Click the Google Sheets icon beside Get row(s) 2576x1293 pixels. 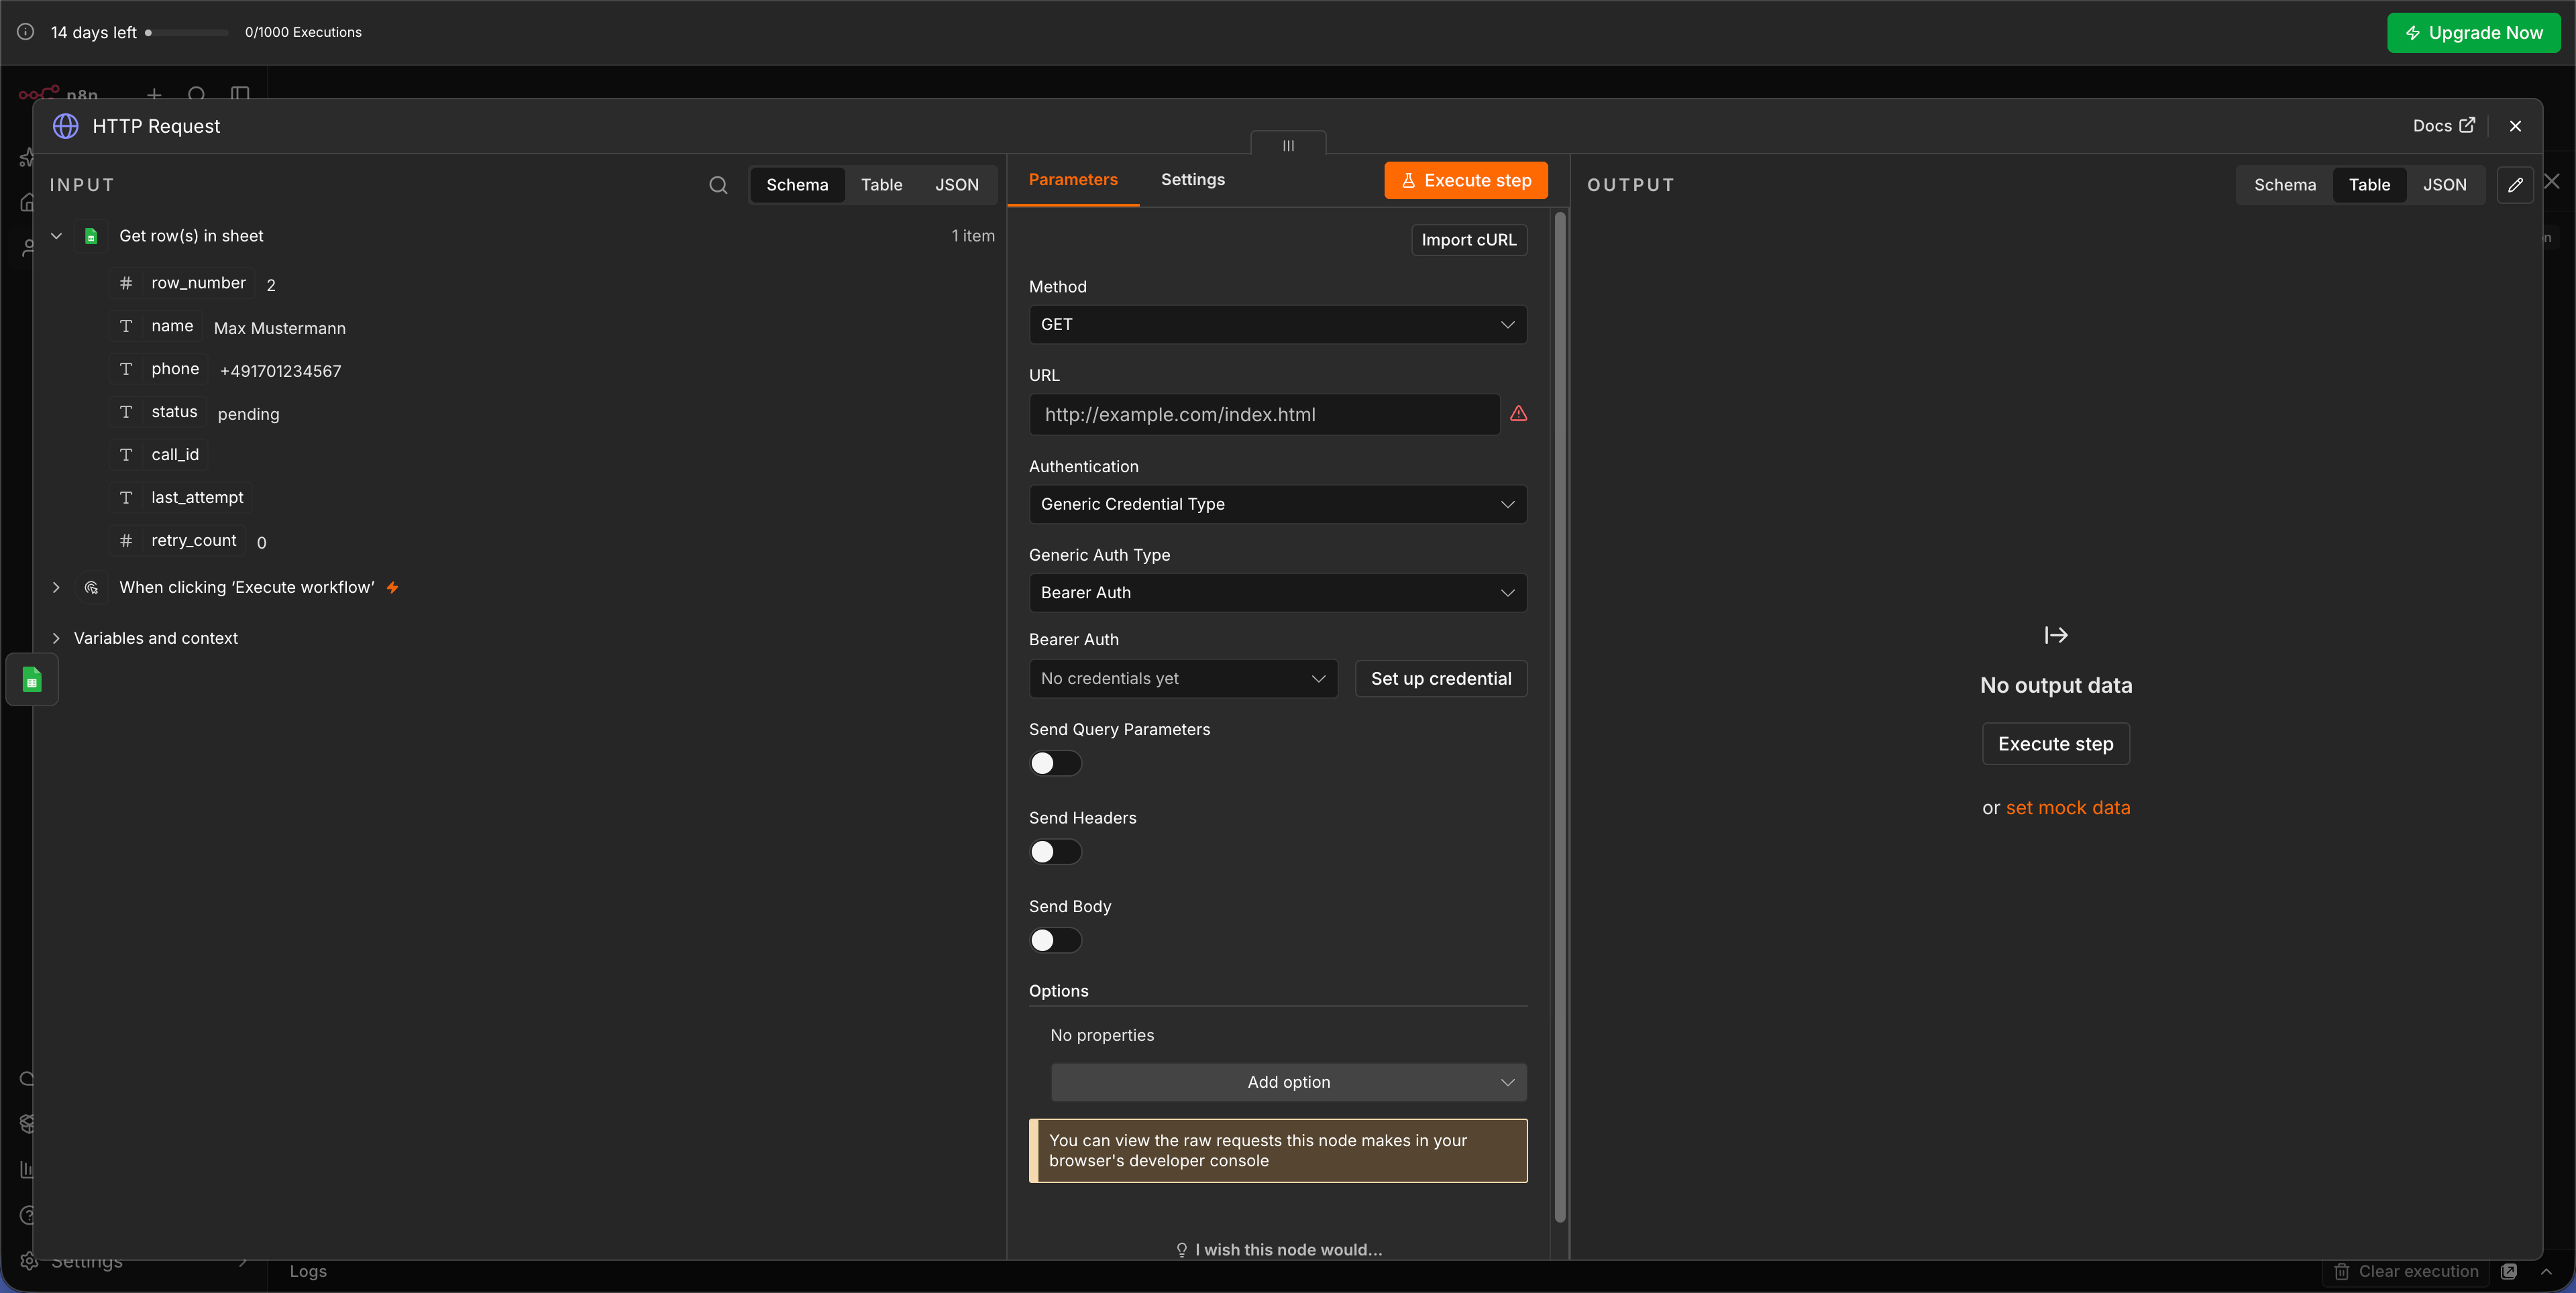coord(91,236)
